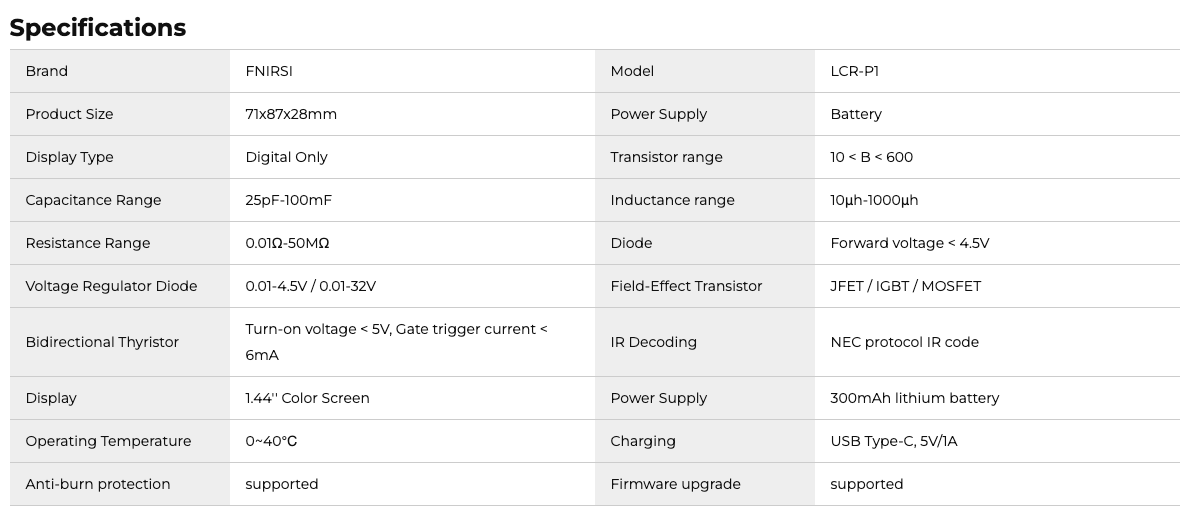The image size is (1188, 532).
Task: Click the NEC protocol IR code value
Action: click(x=905, y=342)
